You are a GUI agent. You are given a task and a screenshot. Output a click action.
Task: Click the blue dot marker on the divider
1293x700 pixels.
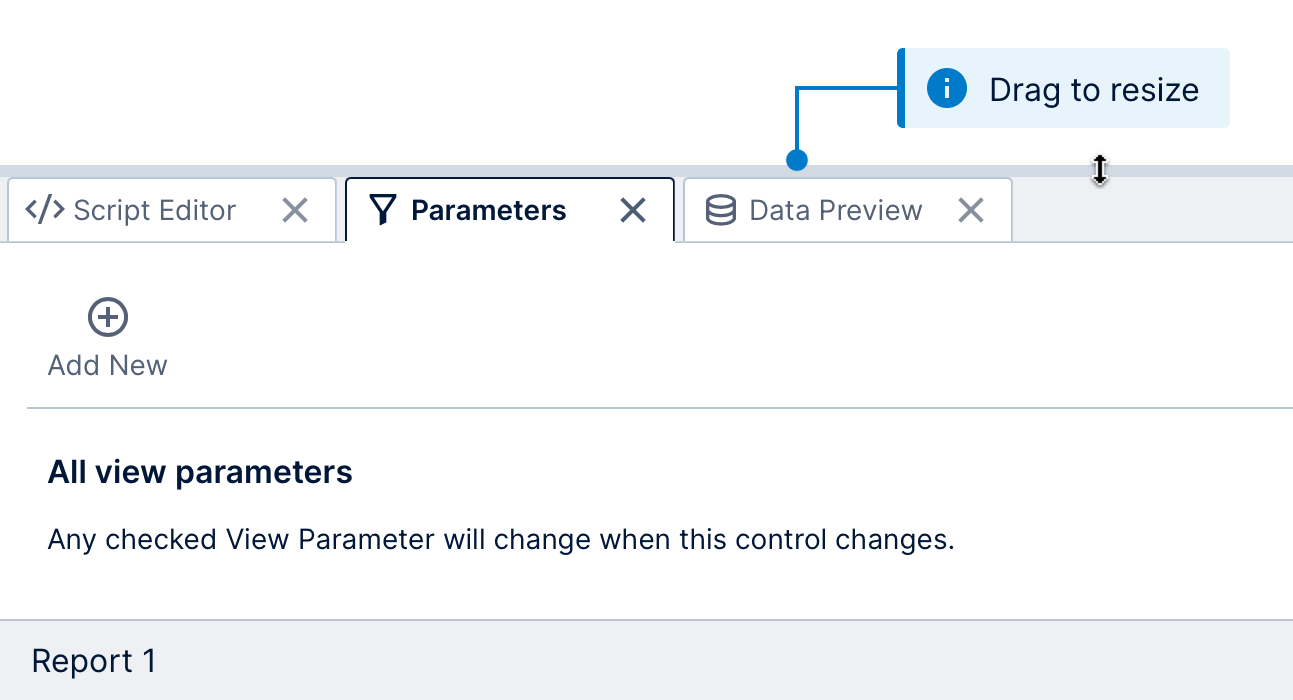797,160
